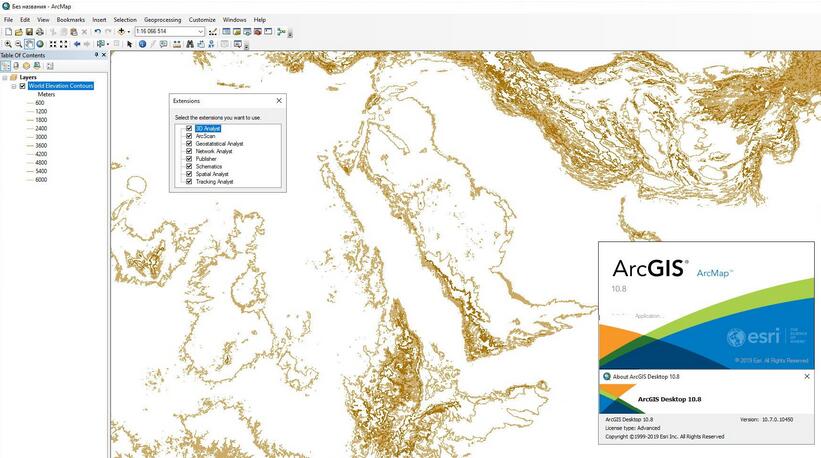Viewport: 821px width, 458px height.
Task: Open the Search window
Action: [x=247, y=32]
